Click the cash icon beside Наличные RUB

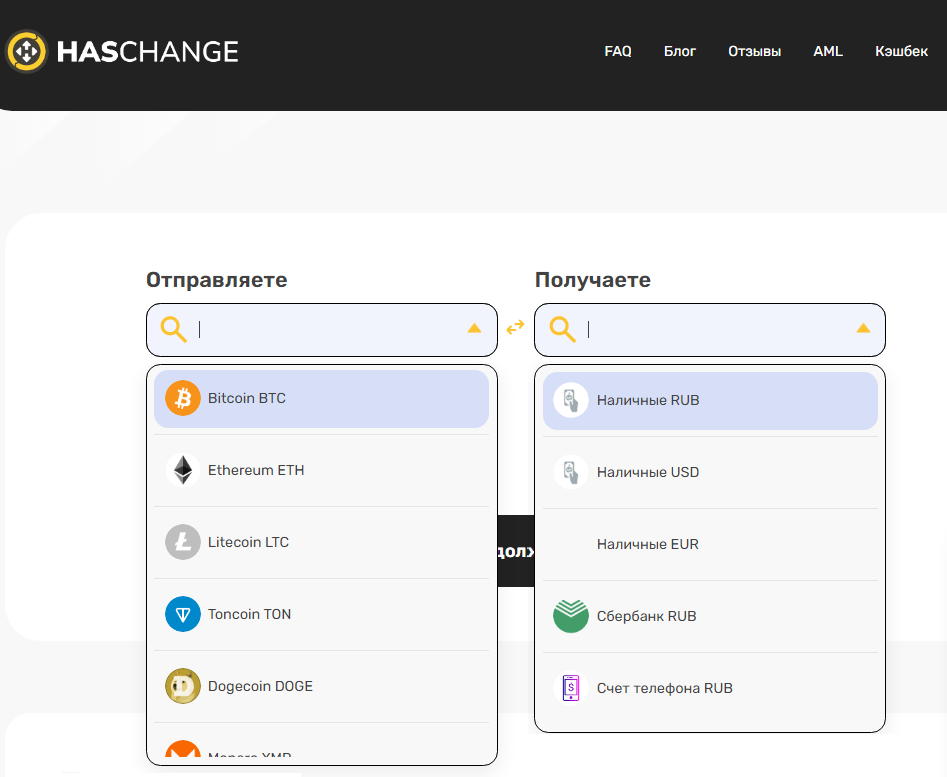pos(571,400)
